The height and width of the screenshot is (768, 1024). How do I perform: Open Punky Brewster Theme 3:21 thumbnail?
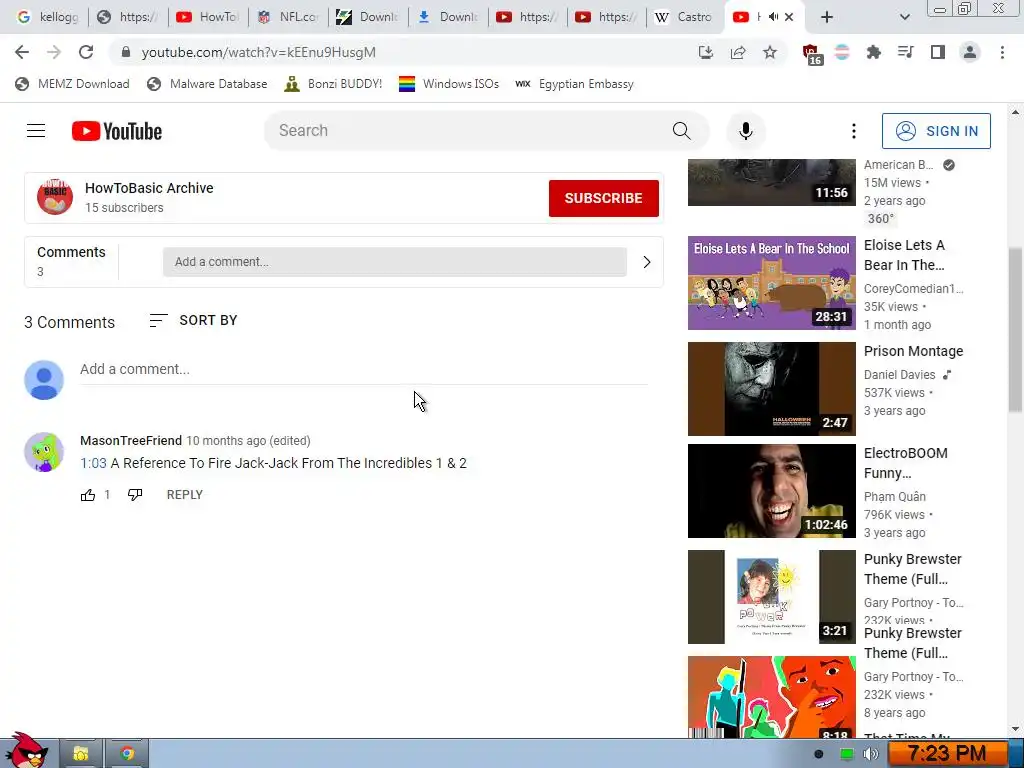[x=771, y=597]
